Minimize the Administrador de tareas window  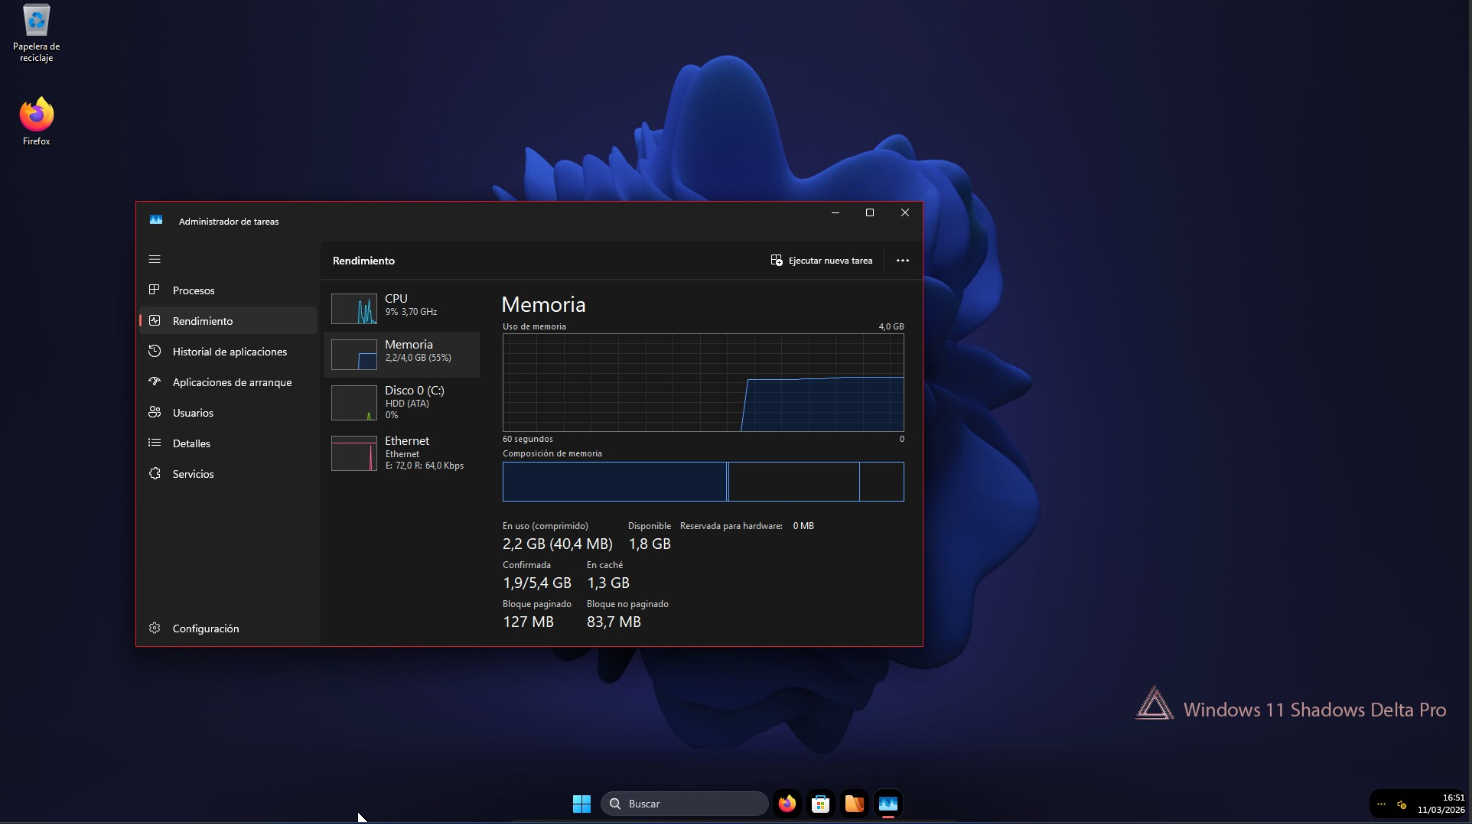tap(835, 213)
